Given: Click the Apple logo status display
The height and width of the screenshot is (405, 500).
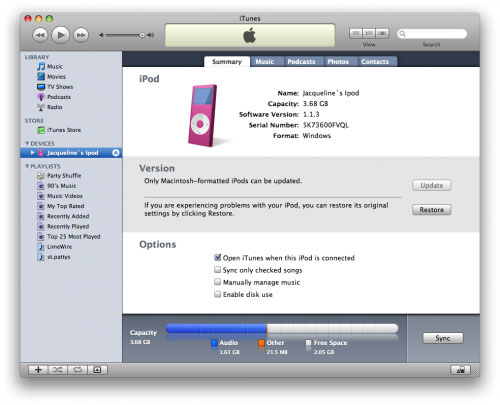Looking at the screenshot, I should tap(250, 35).
